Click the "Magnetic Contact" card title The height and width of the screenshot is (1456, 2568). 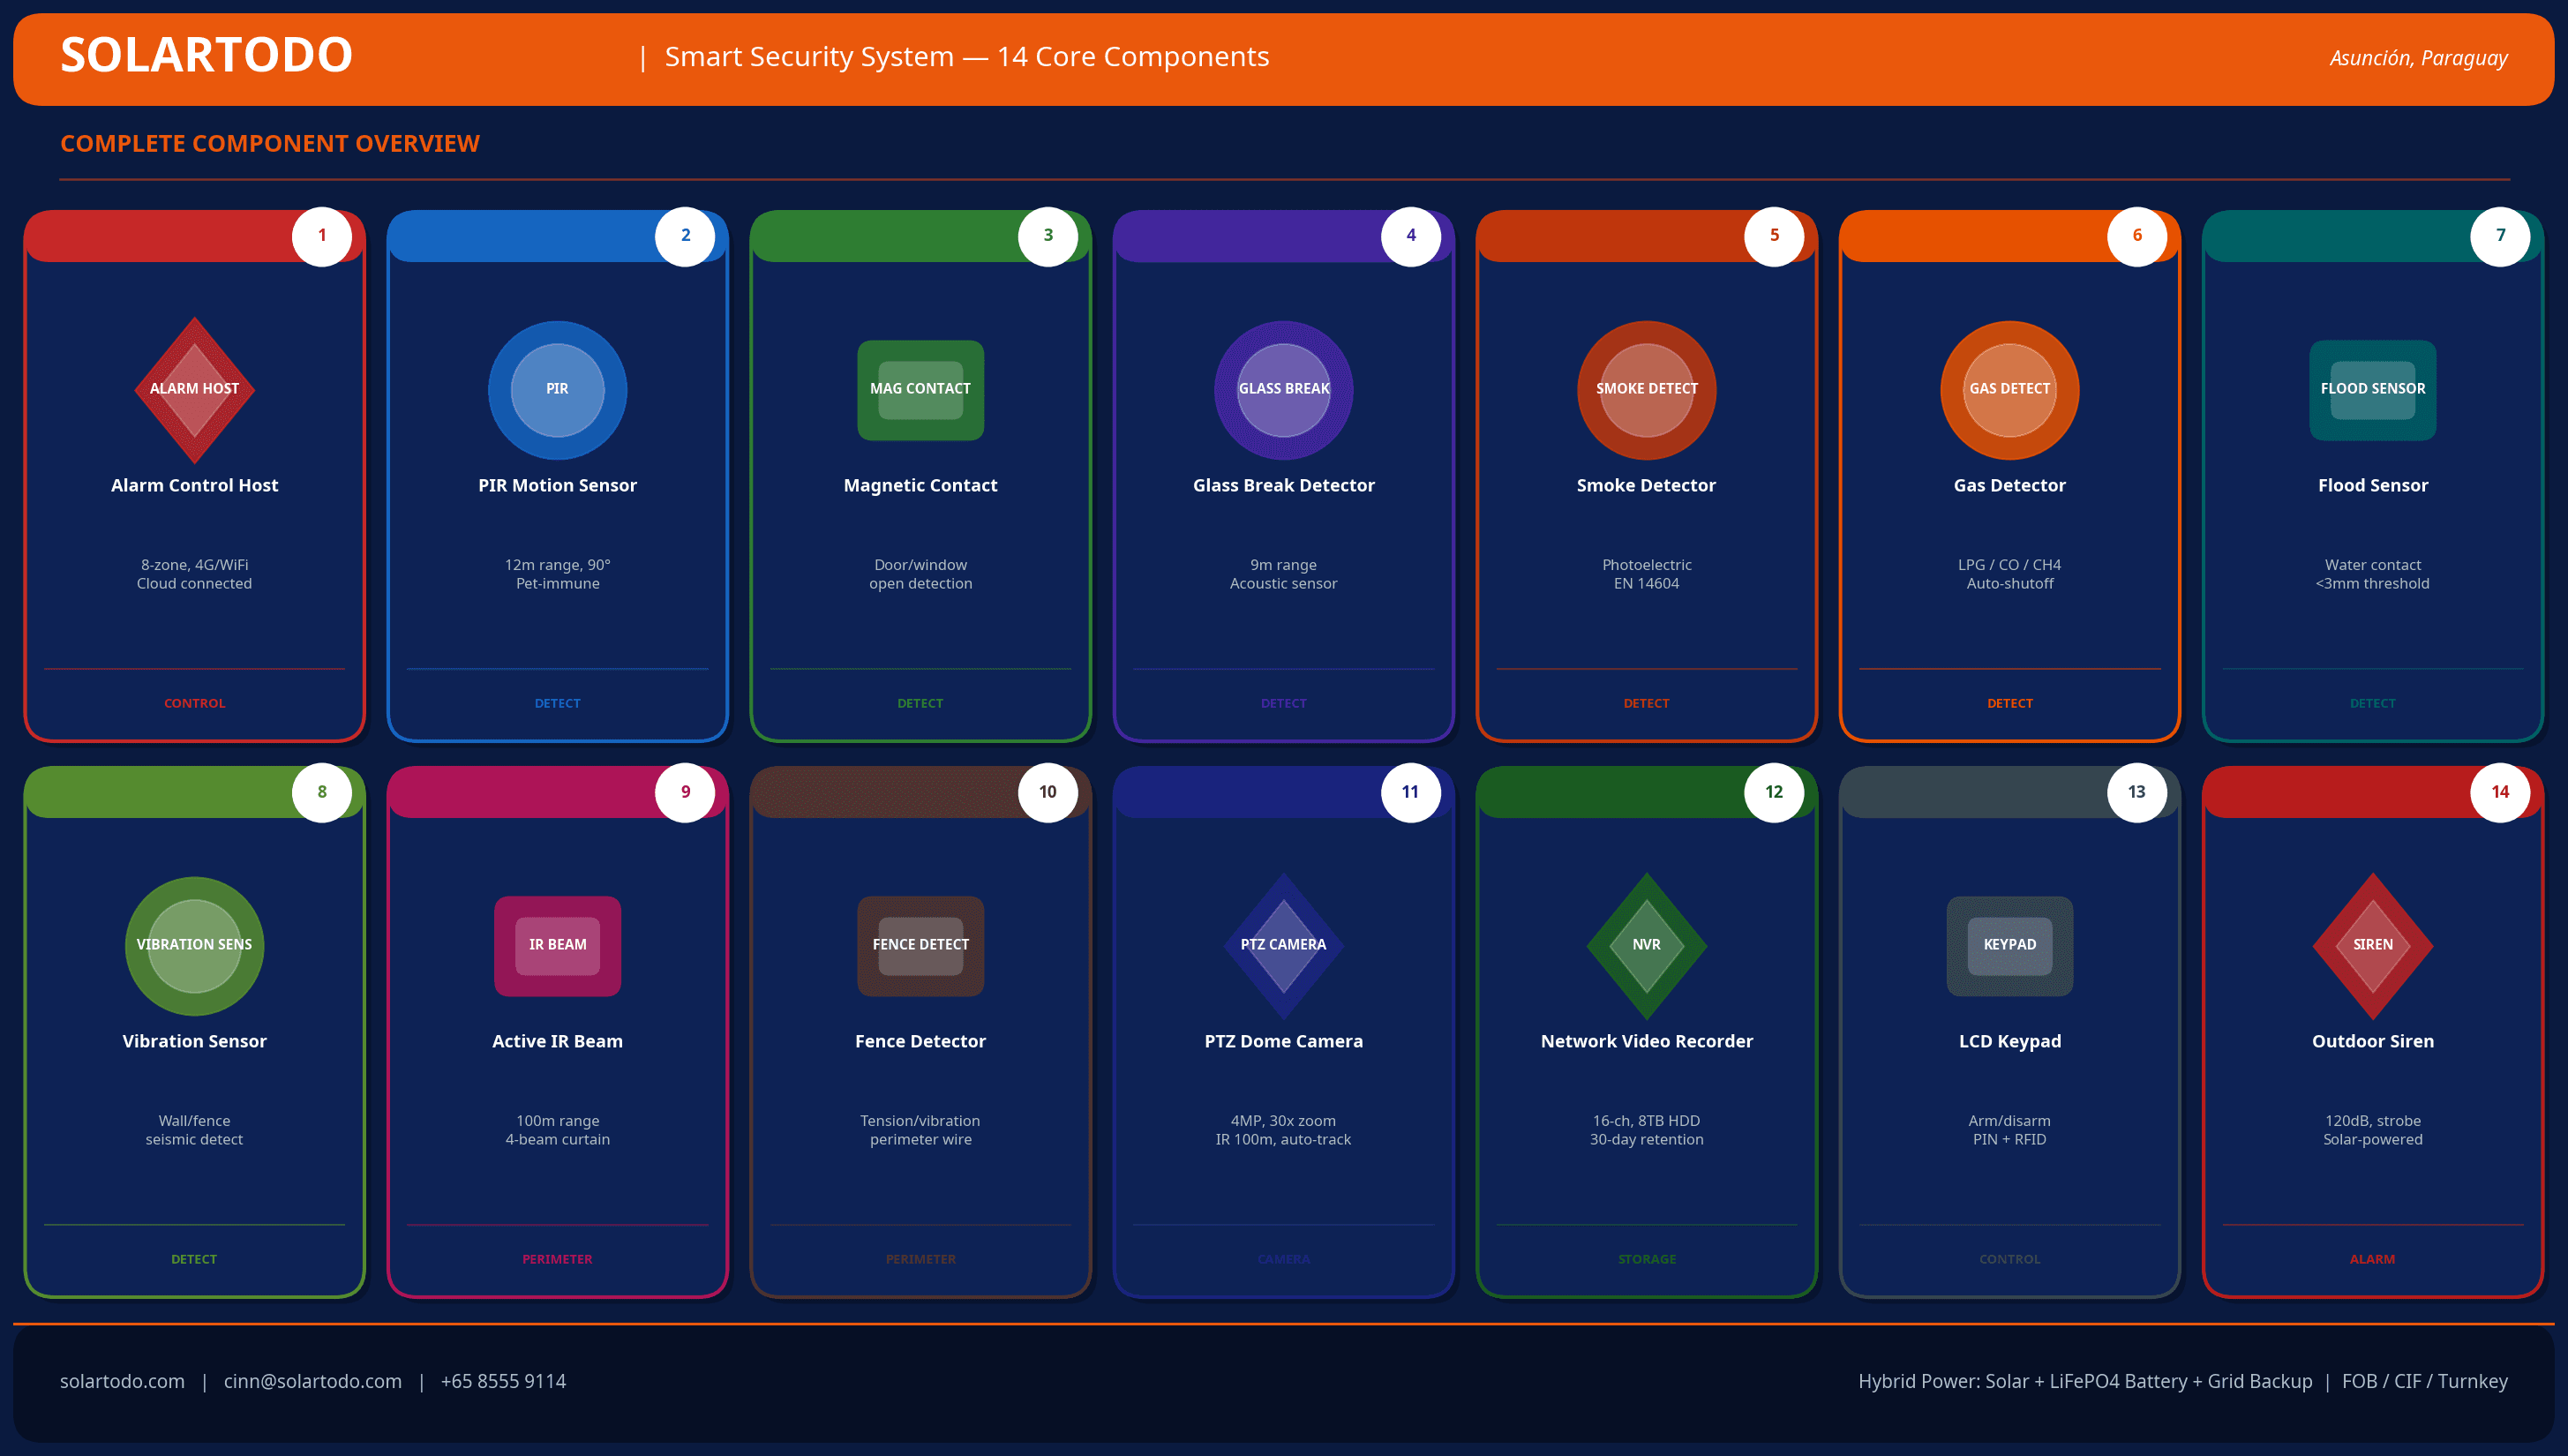[920, 486]
